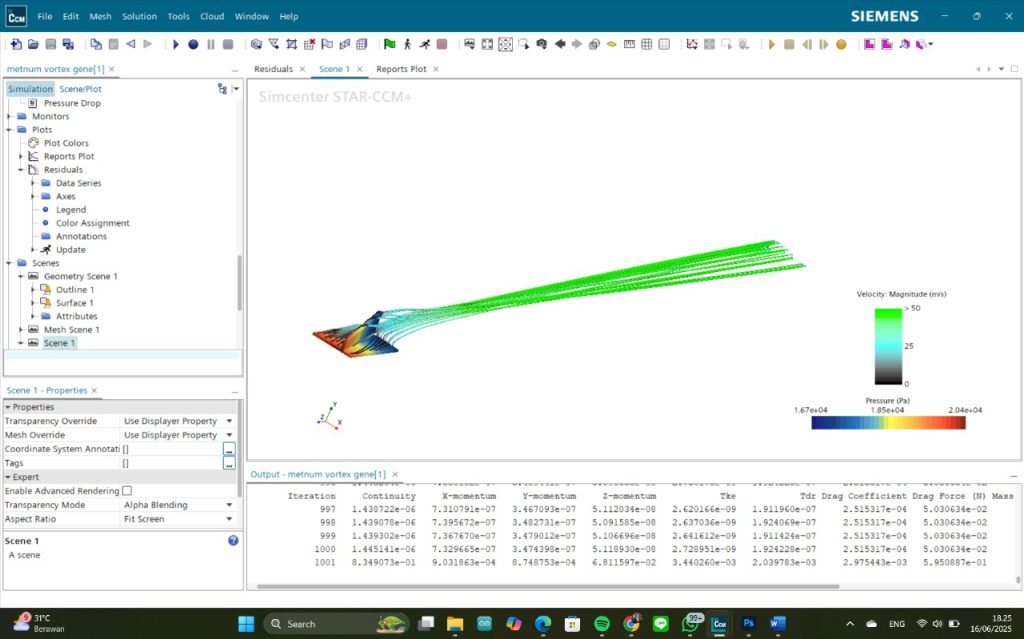The width and height of the screenshot is (1024, 639).
Task: Click the Open folder toolbar icon
Action: pyautogui.click(x=33, y=44)
